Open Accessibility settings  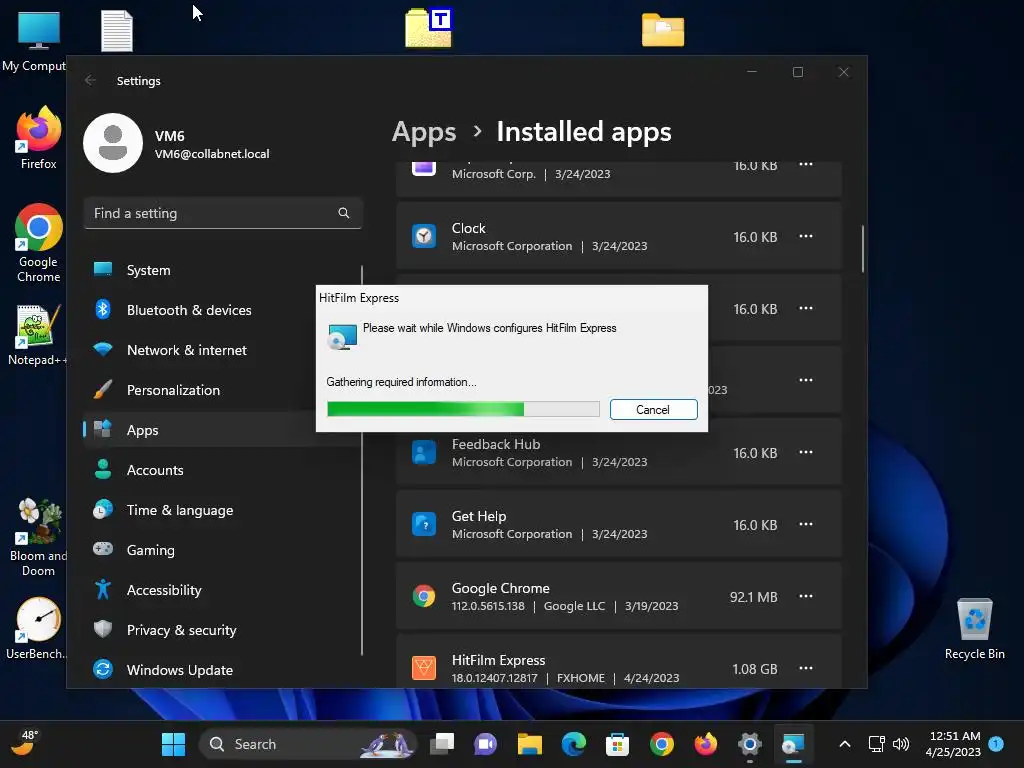pos(222,590)
